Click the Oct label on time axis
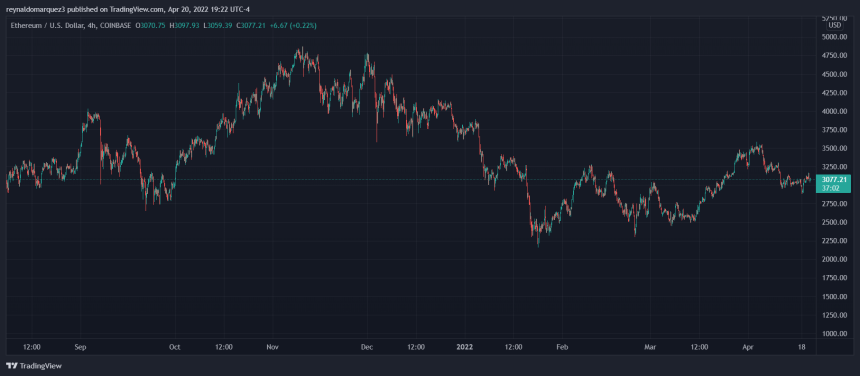The height and width of the screenshot is (376, 860). [x=175, y=347]
